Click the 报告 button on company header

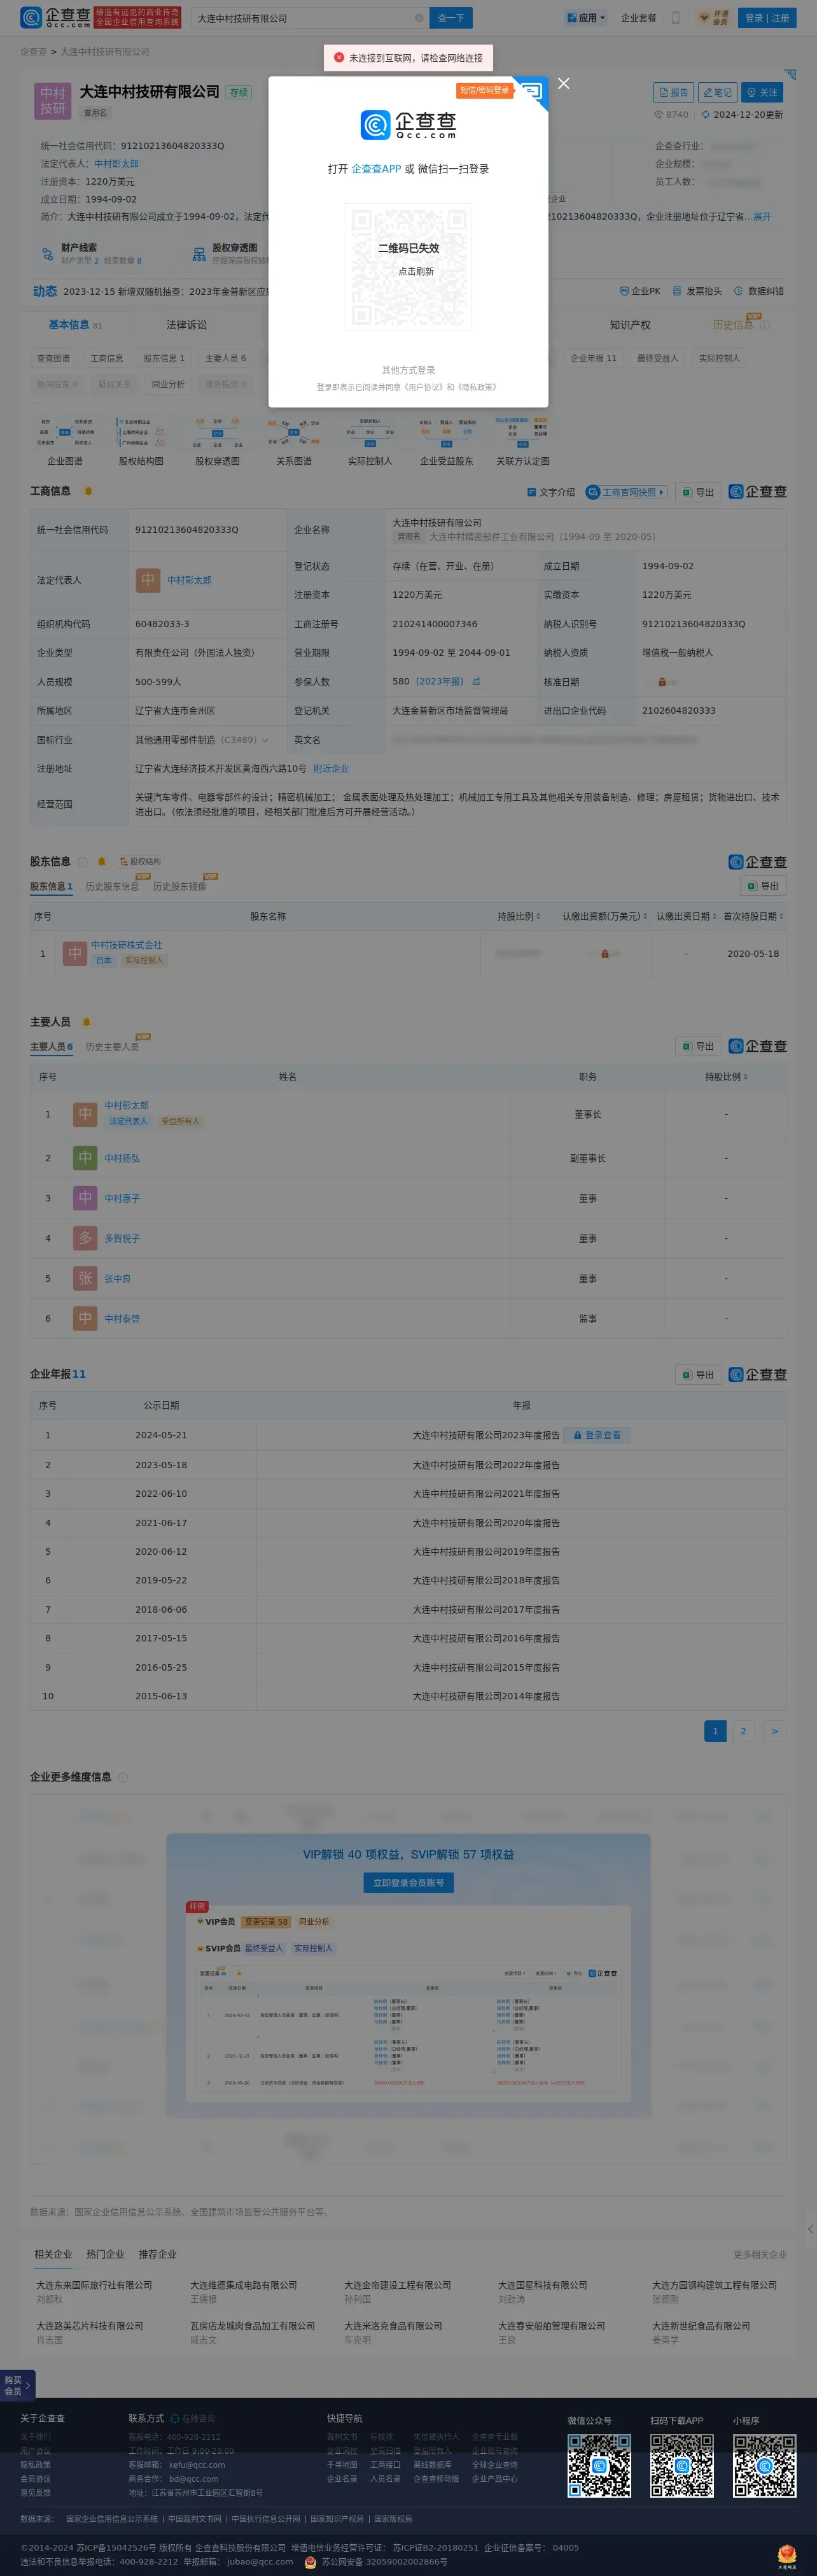click(x=673, y=92)
